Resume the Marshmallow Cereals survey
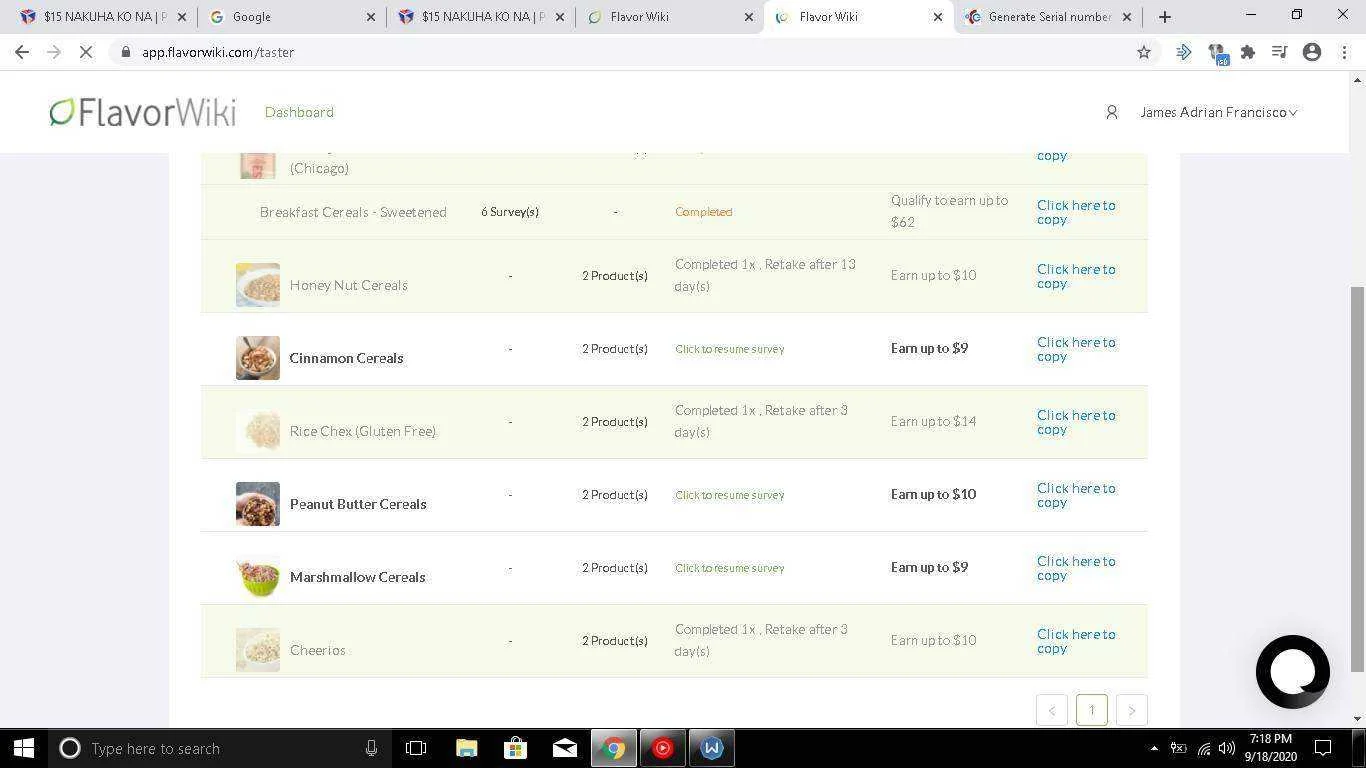Viewport: 1366px width, 768px height. click(729, 568)
